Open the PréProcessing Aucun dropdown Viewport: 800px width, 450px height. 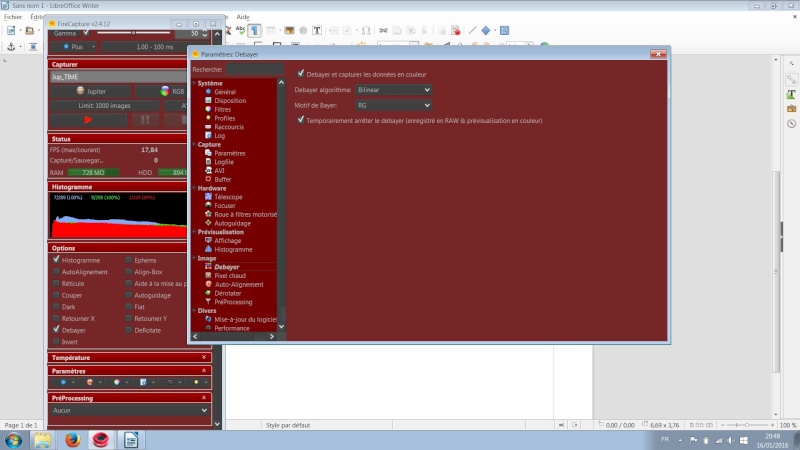point(130,410)
